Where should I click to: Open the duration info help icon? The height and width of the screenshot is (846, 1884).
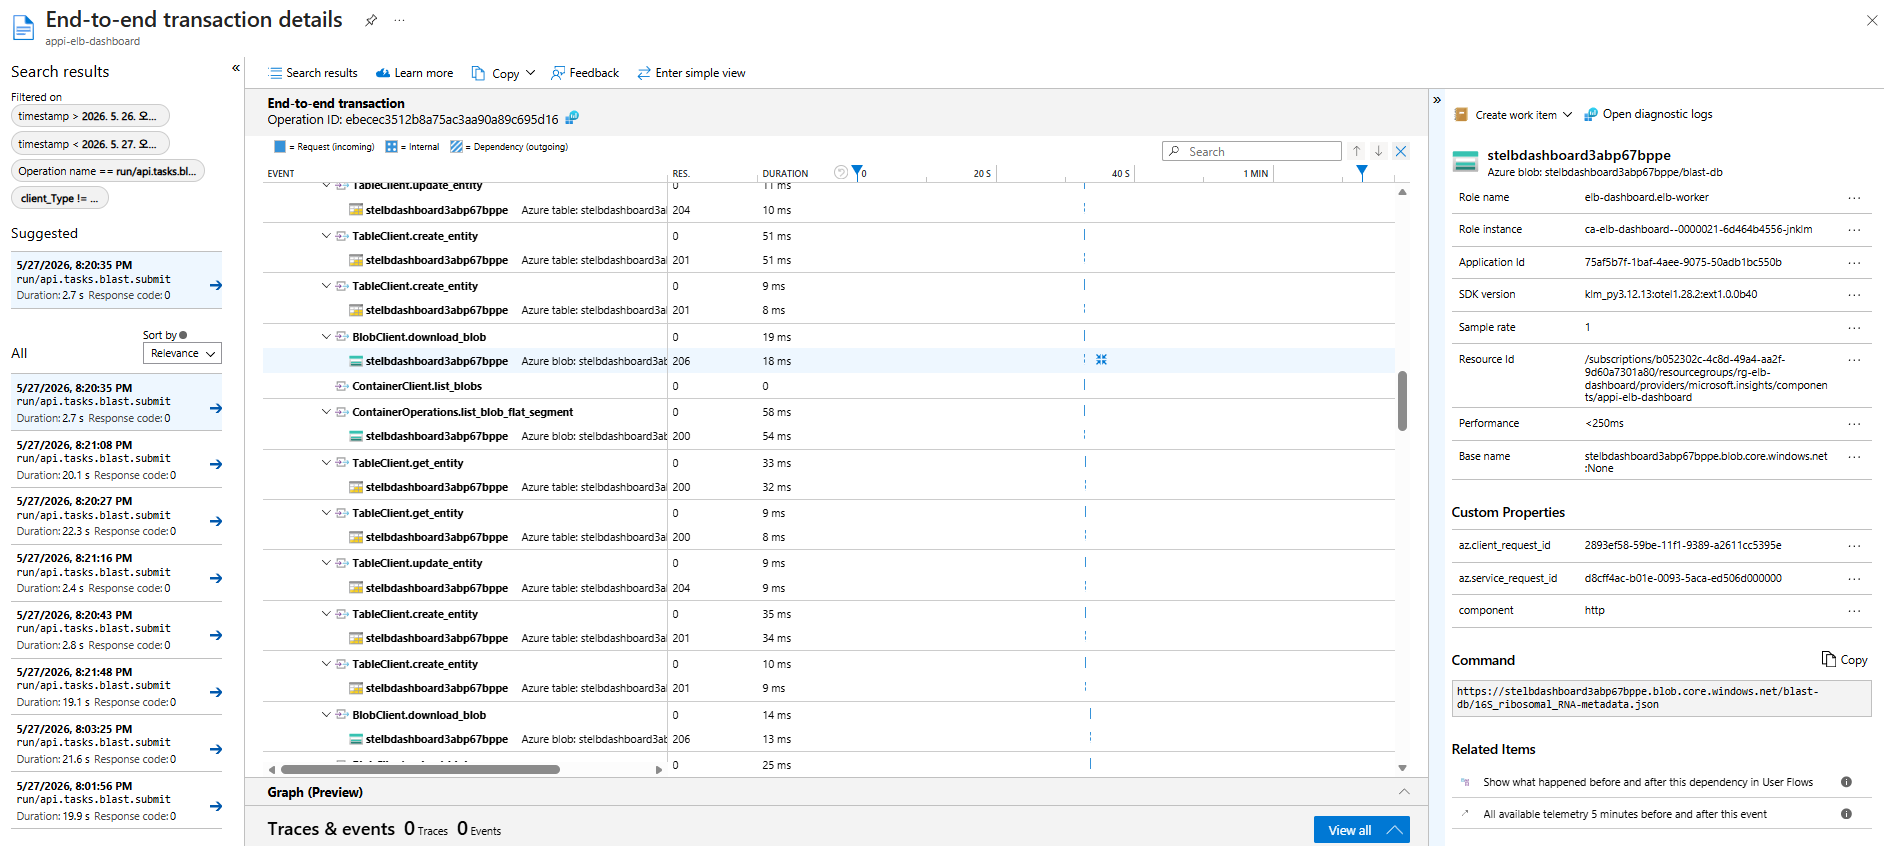click(841, 172)
